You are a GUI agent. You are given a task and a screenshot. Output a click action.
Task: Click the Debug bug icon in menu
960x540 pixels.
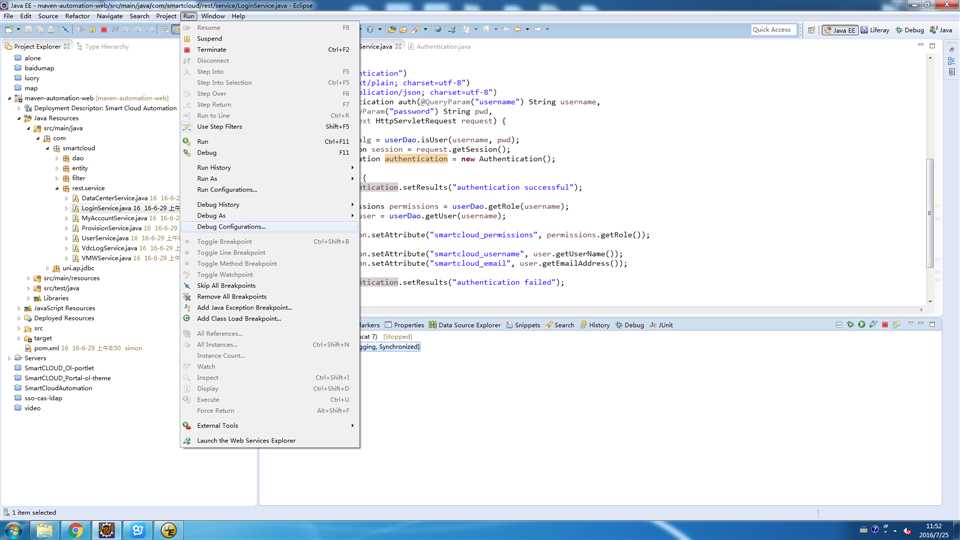pos(187,152)
